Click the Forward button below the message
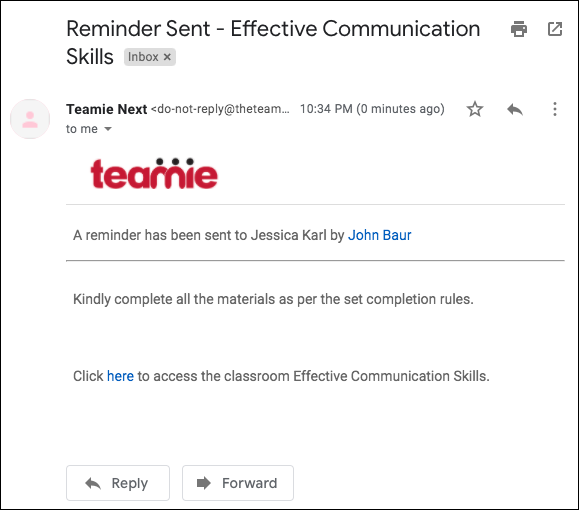Screen dimensions: 579x510 [x=238, y=483]
